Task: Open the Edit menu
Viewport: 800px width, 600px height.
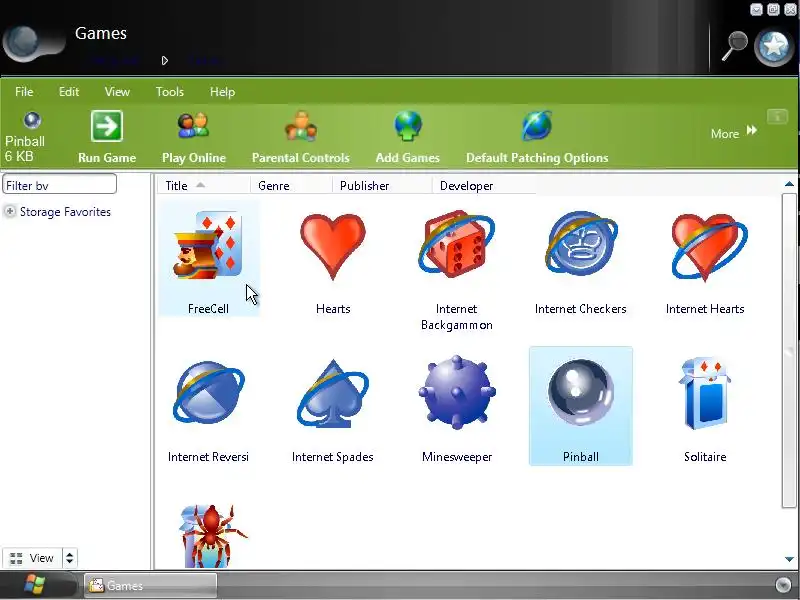Action: (x=68, y=92)
